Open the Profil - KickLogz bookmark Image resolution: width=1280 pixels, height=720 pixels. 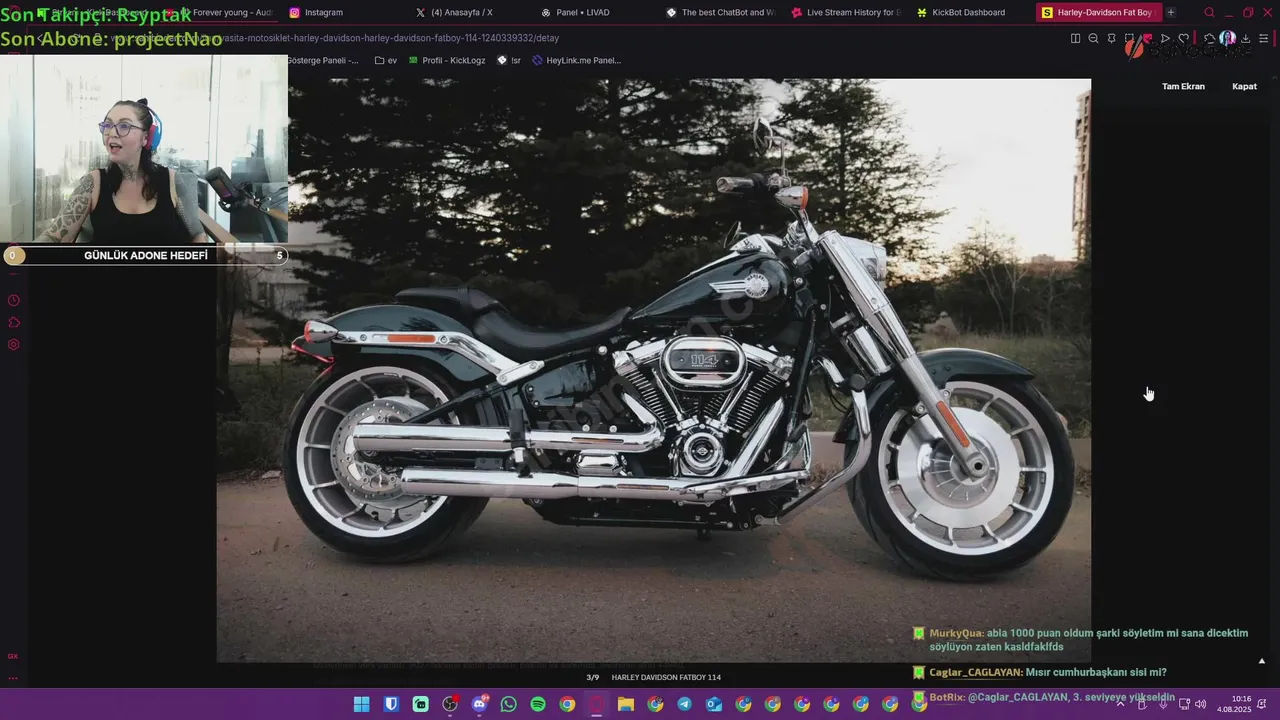click(447, 60)
